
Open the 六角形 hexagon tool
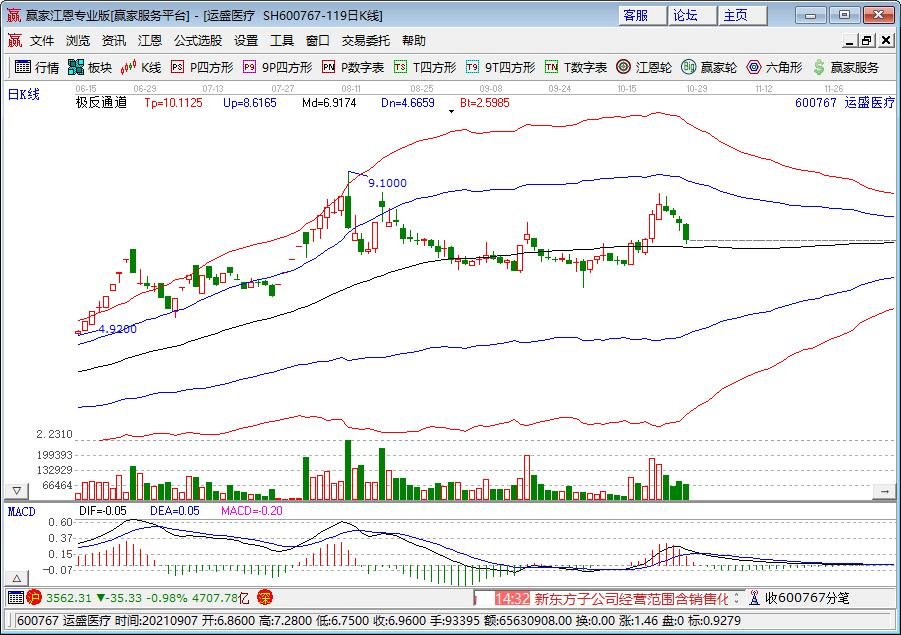point(774,68)
